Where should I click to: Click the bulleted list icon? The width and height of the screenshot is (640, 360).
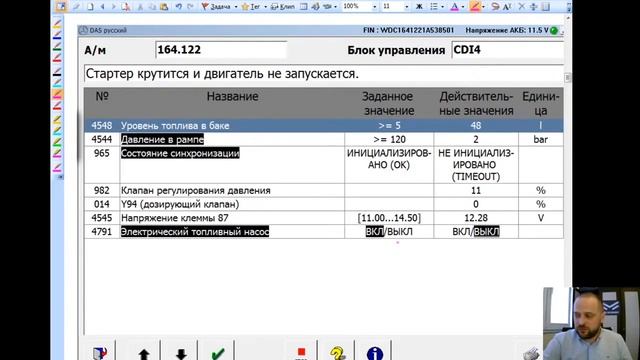(x=434, y=7)
